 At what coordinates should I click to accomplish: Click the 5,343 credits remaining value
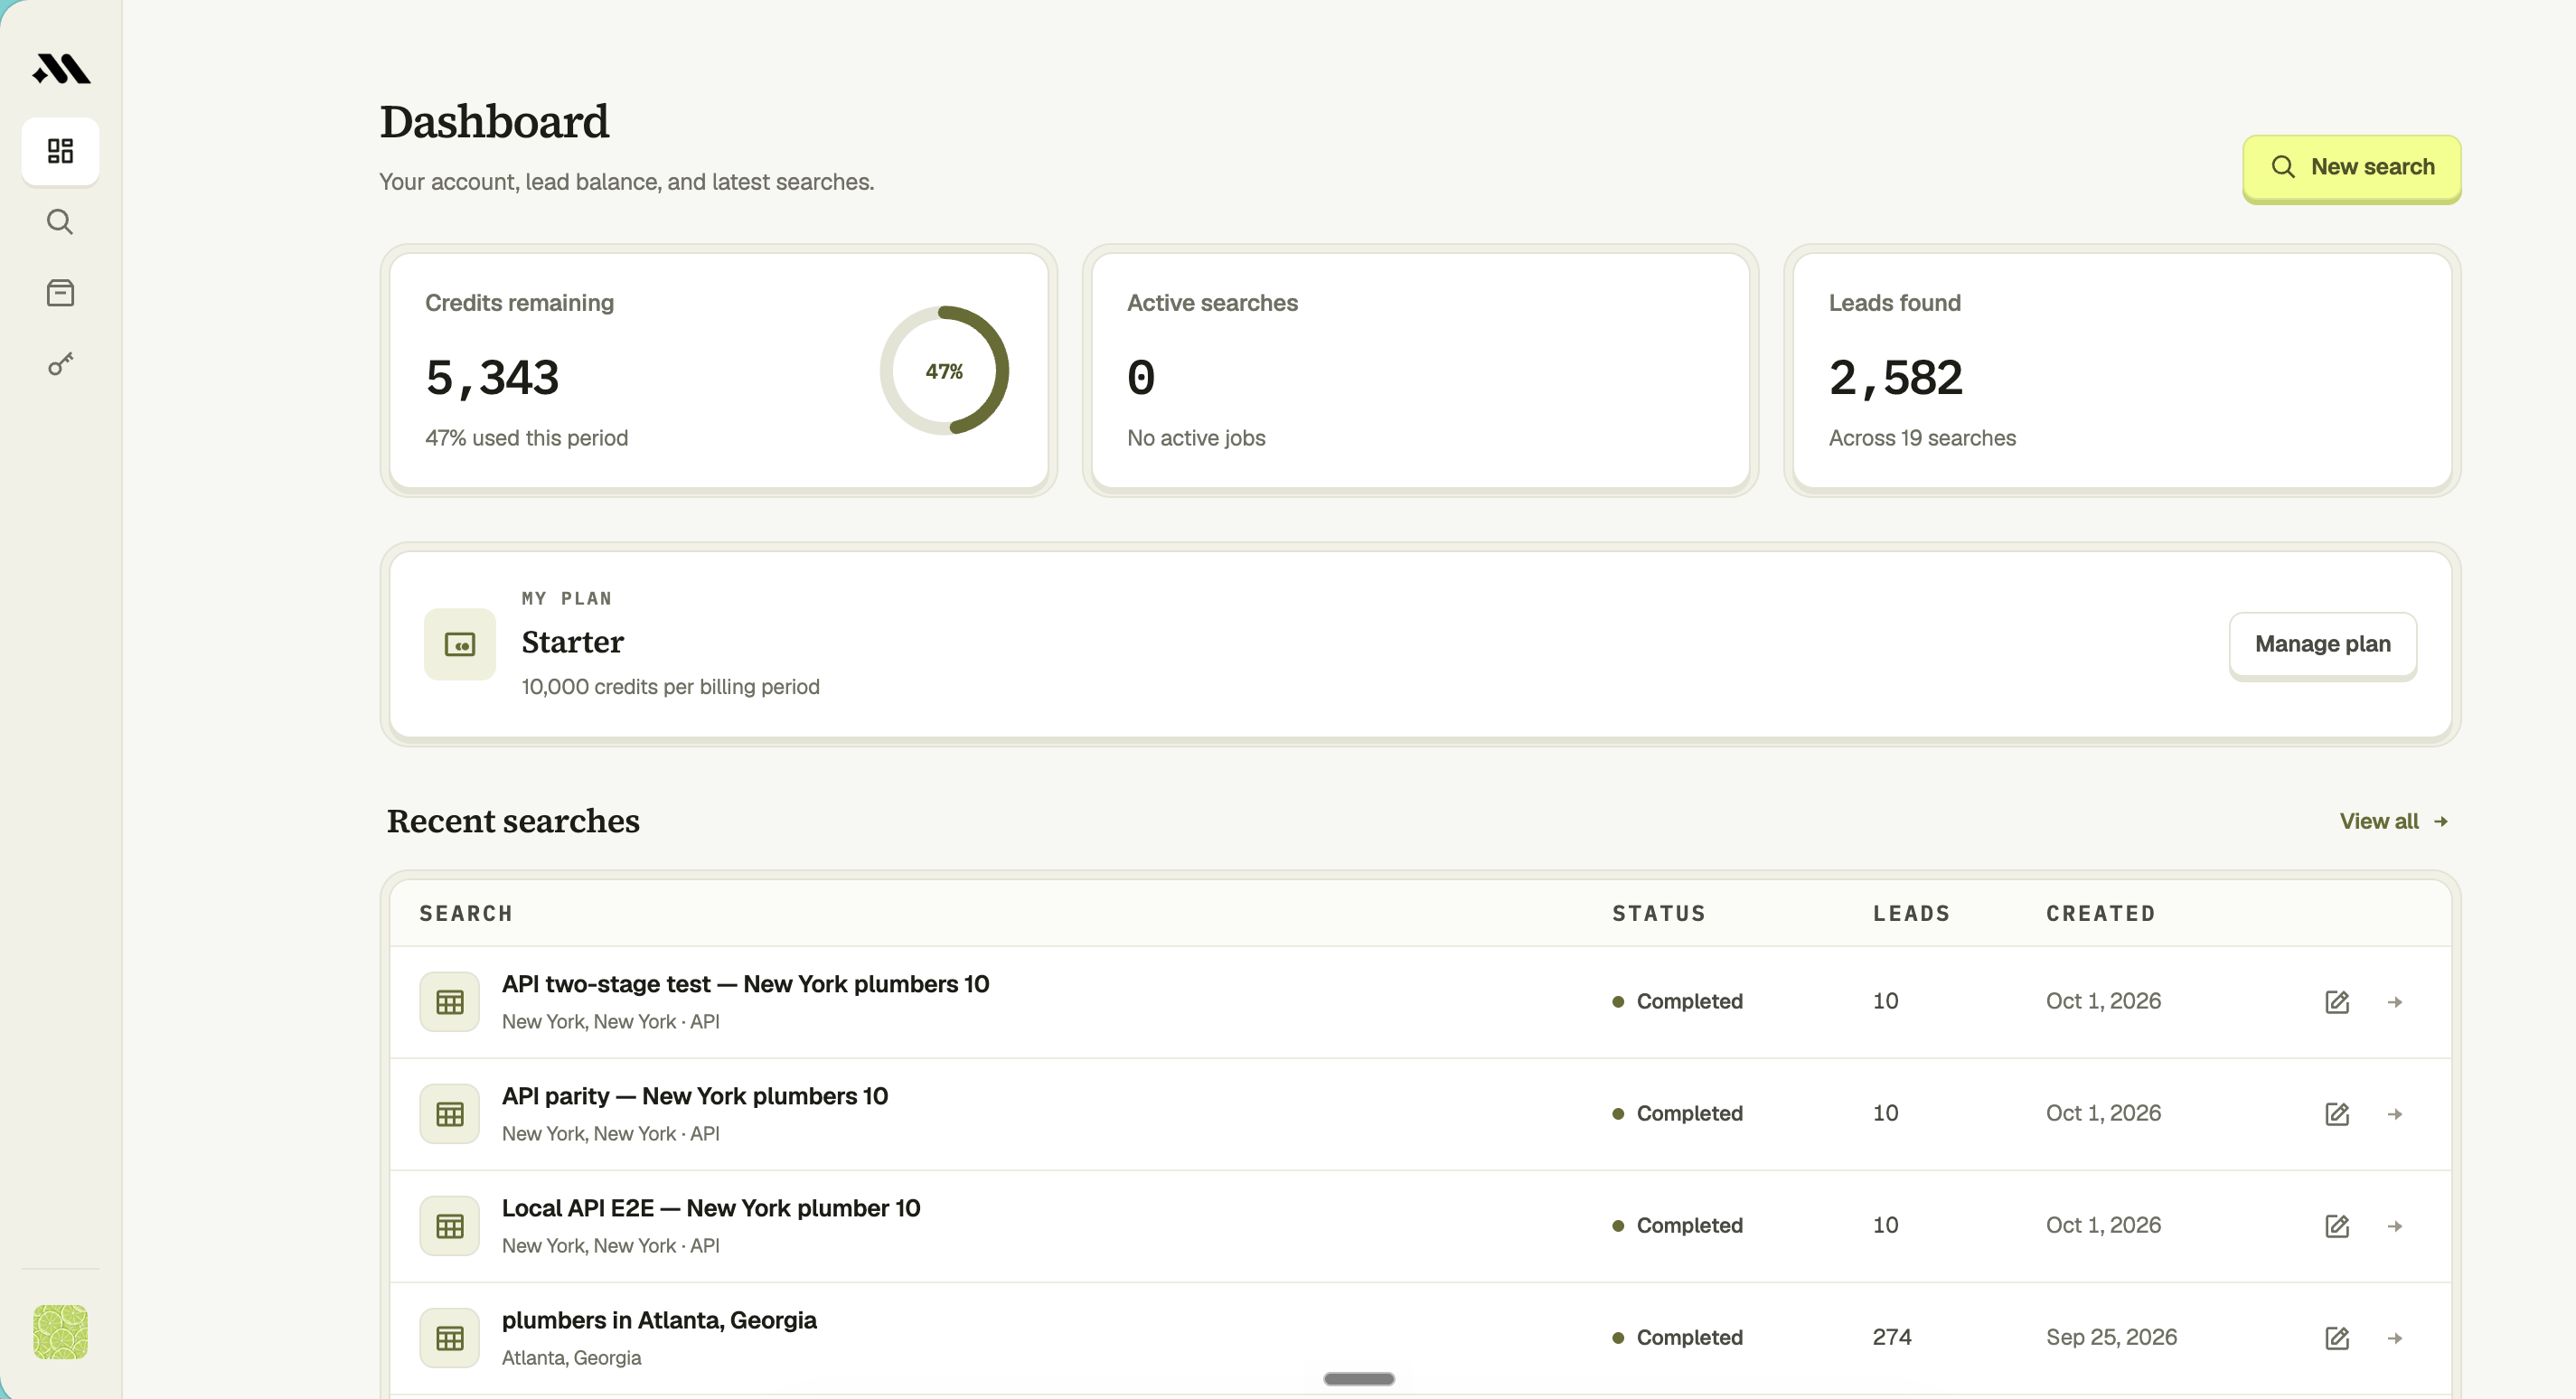(x=492, y=378)
